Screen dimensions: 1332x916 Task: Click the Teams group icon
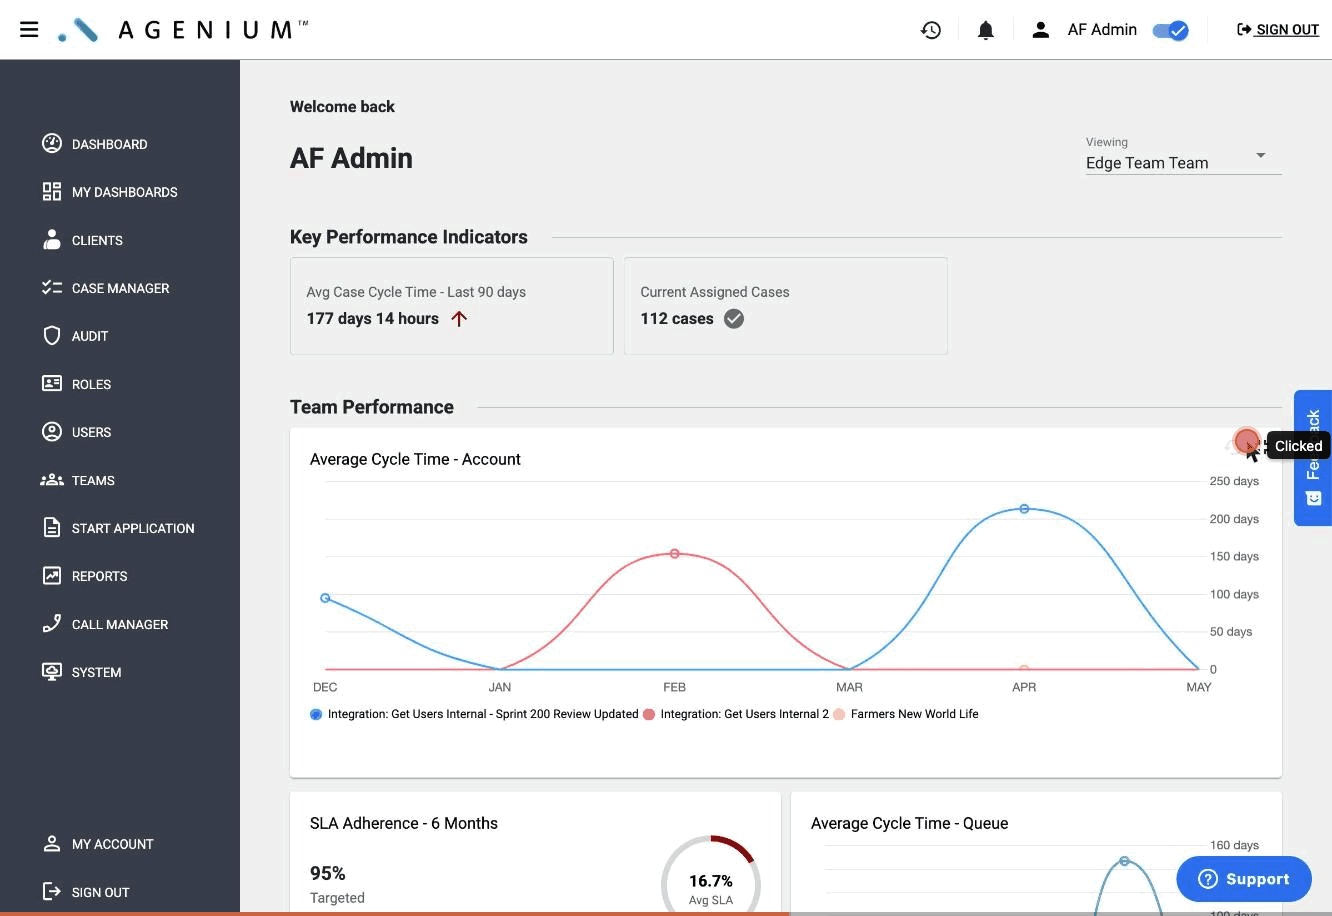pos(52,480)
